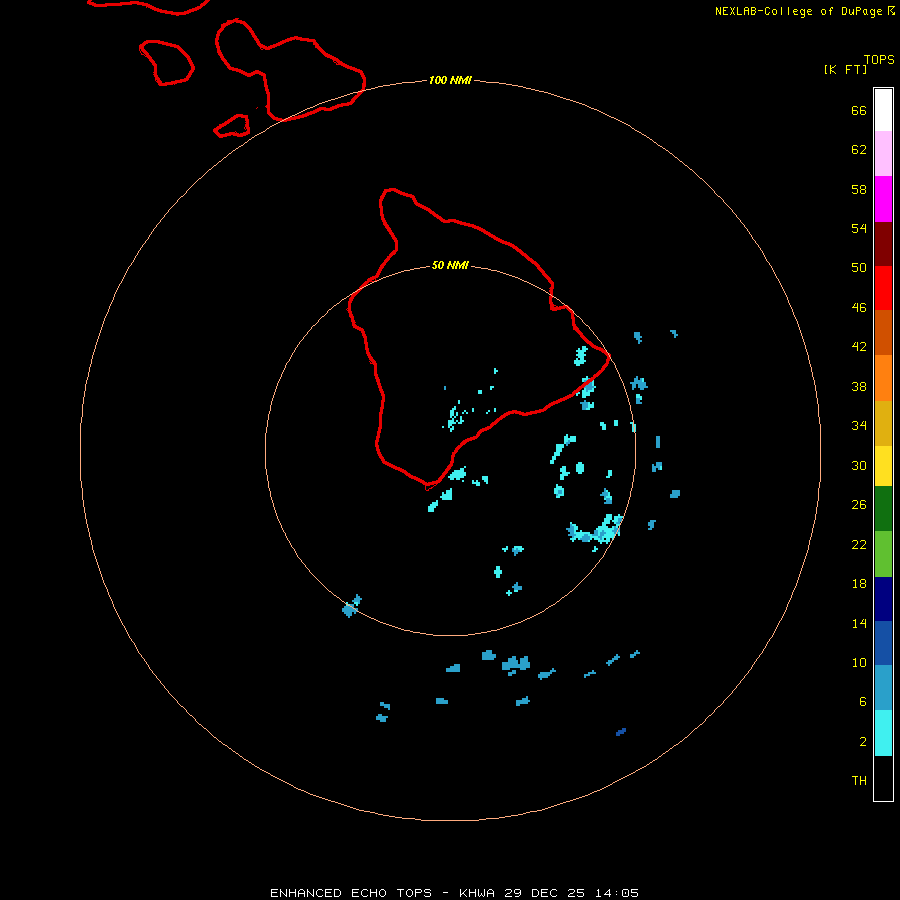Click the TH legend label
Viewport: 900px width, 900px height.
[x=859, y=781]
